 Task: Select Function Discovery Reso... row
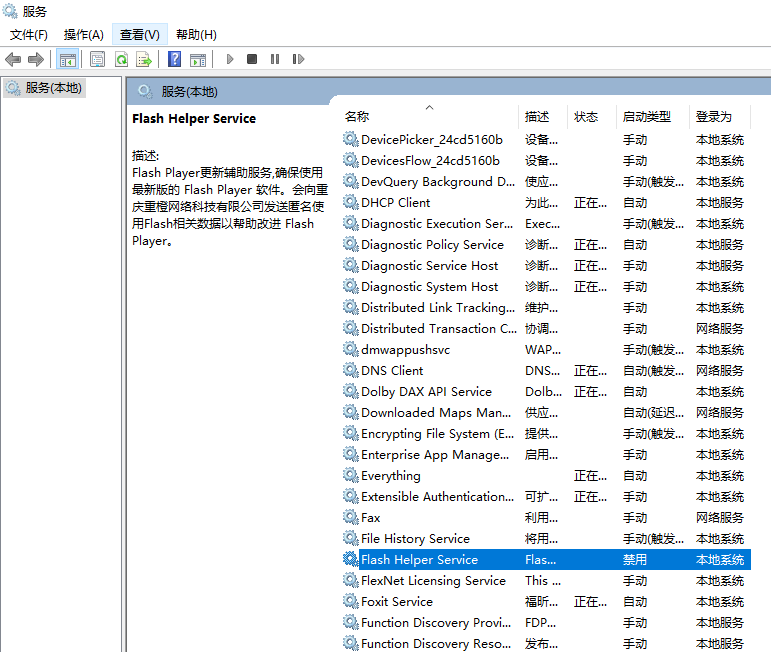pyautogui.click(x=546, y=643)
